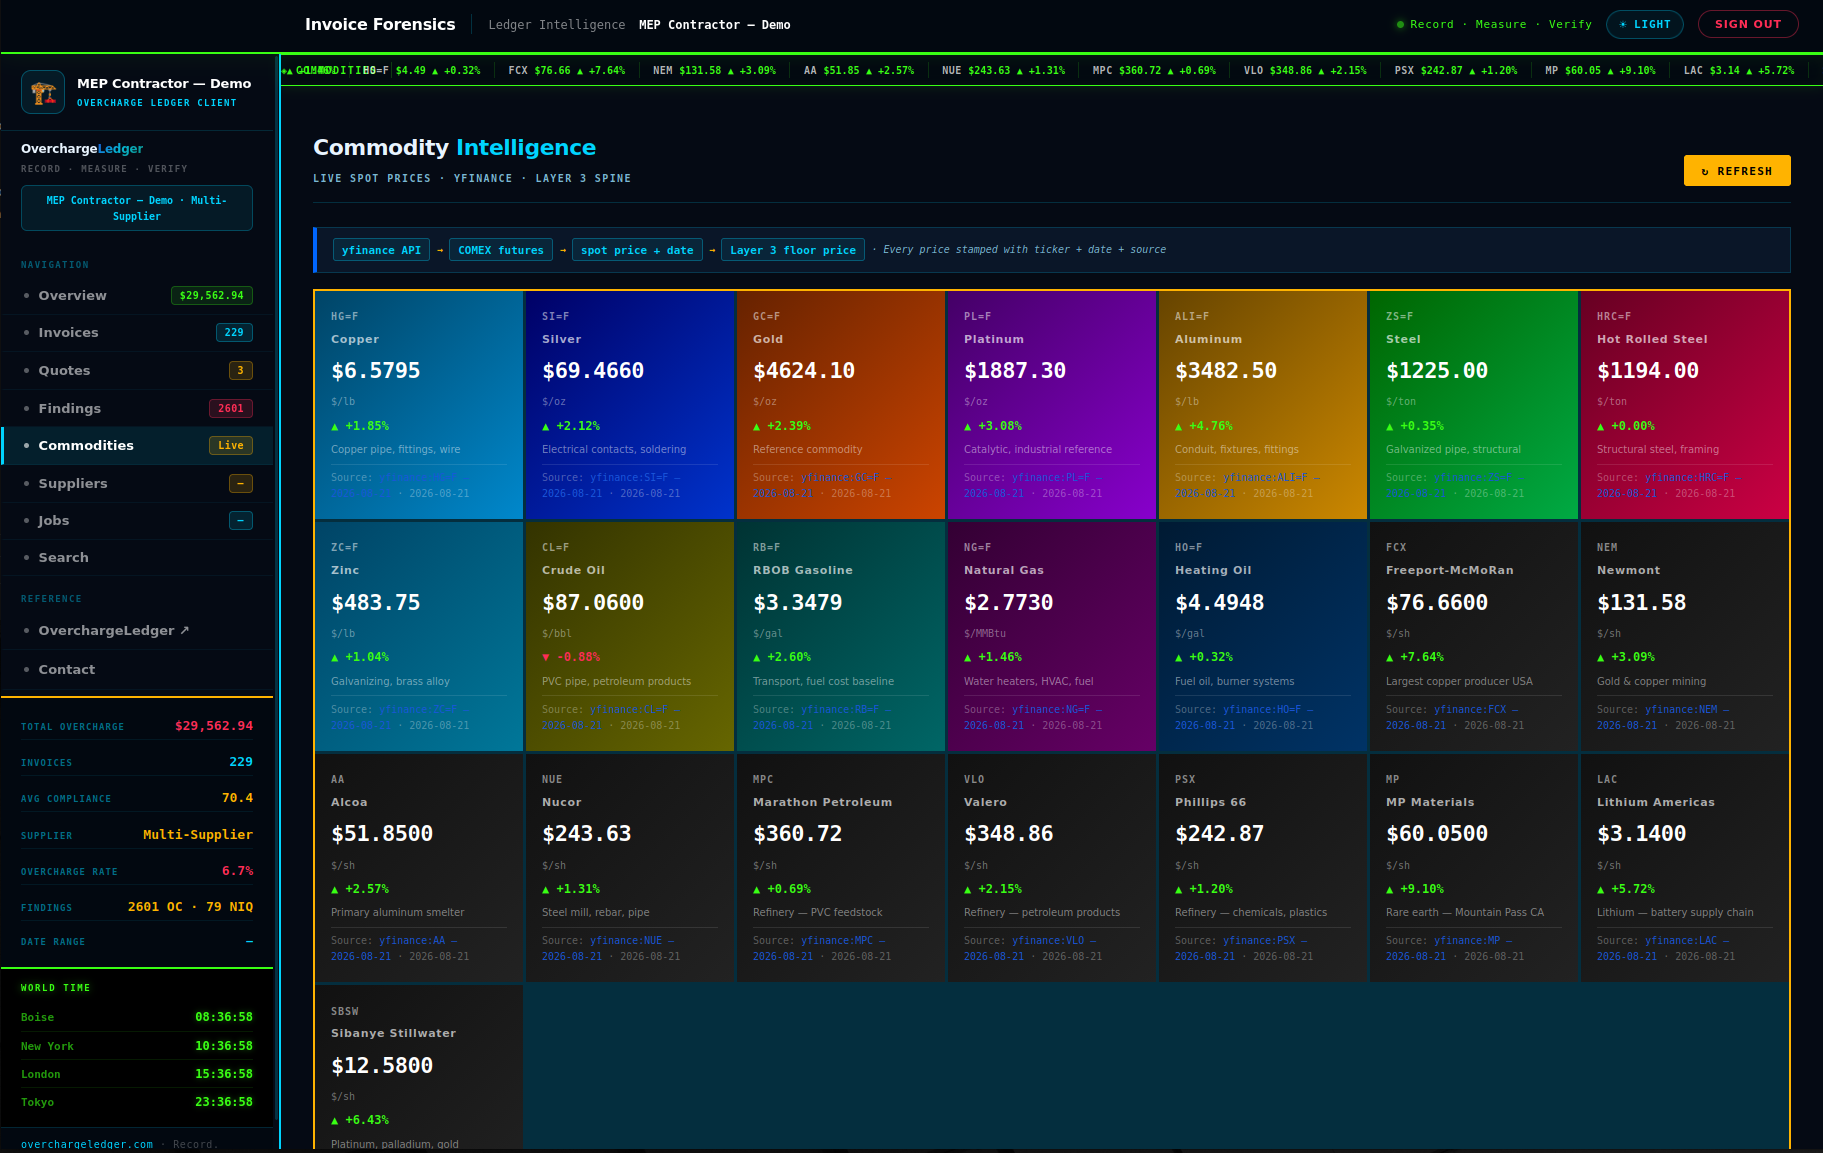This screenshot has width=1823, height=1153.
Task: Click the NUE $243.63 ticker entry
Action: pyautogui.click(x=1003, y=71)
